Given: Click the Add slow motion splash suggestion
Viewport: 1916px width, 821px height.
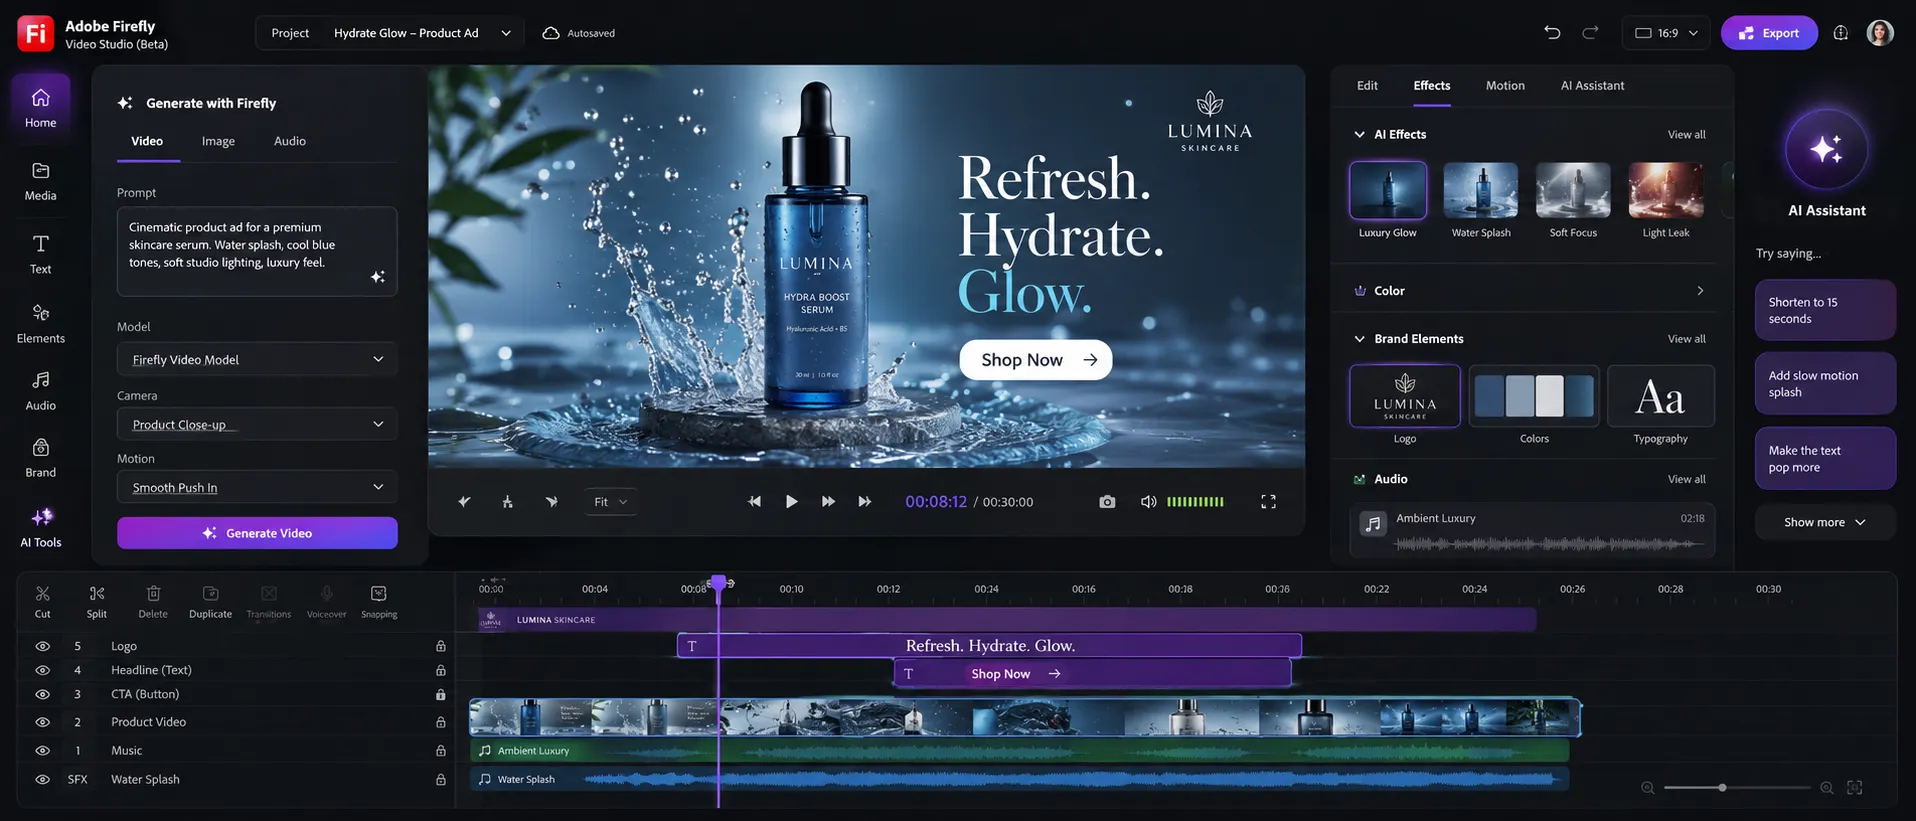Looking at the screenshot, I should (x=1825, y=384).
